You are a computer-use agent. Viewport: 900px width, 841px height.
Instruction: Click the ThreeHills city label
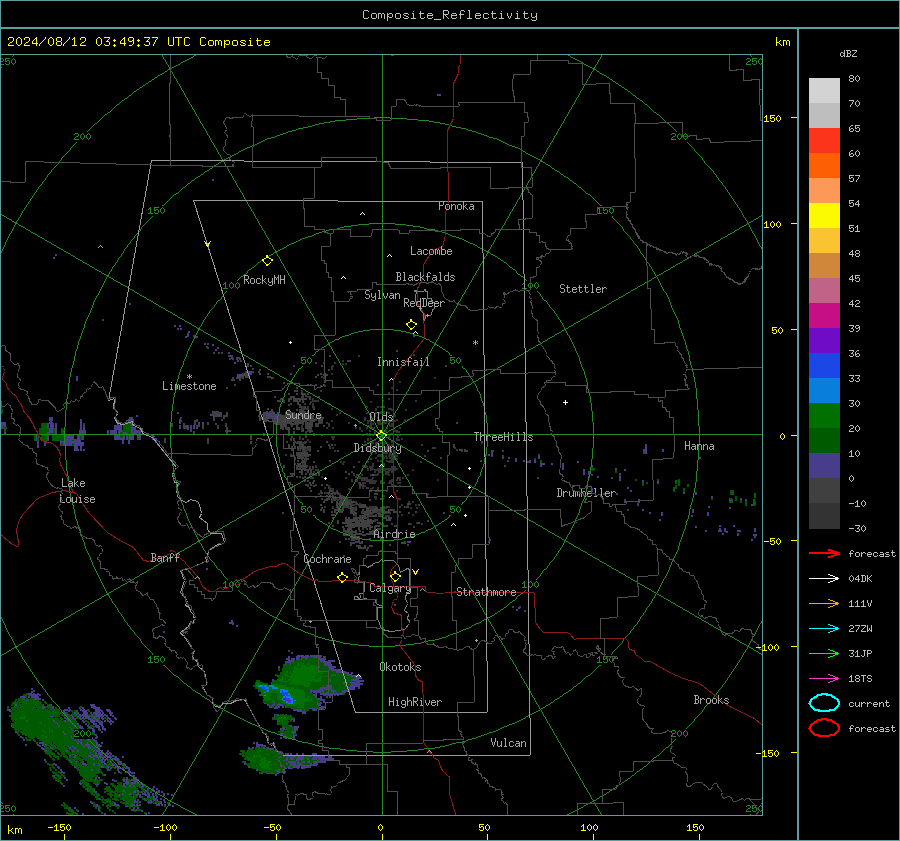click(x=503, y=437)
